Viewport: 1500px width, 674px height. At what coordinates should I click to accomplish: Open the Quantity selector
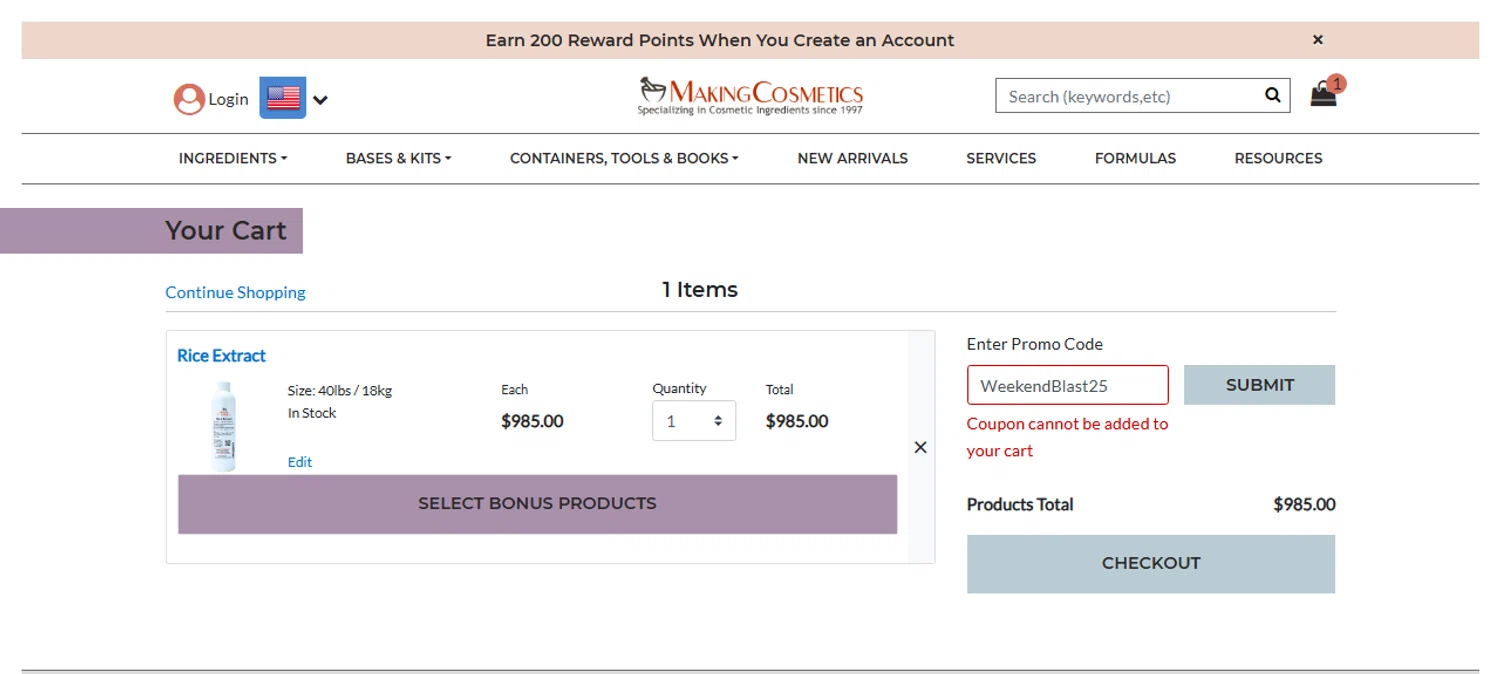coord(694,421)
